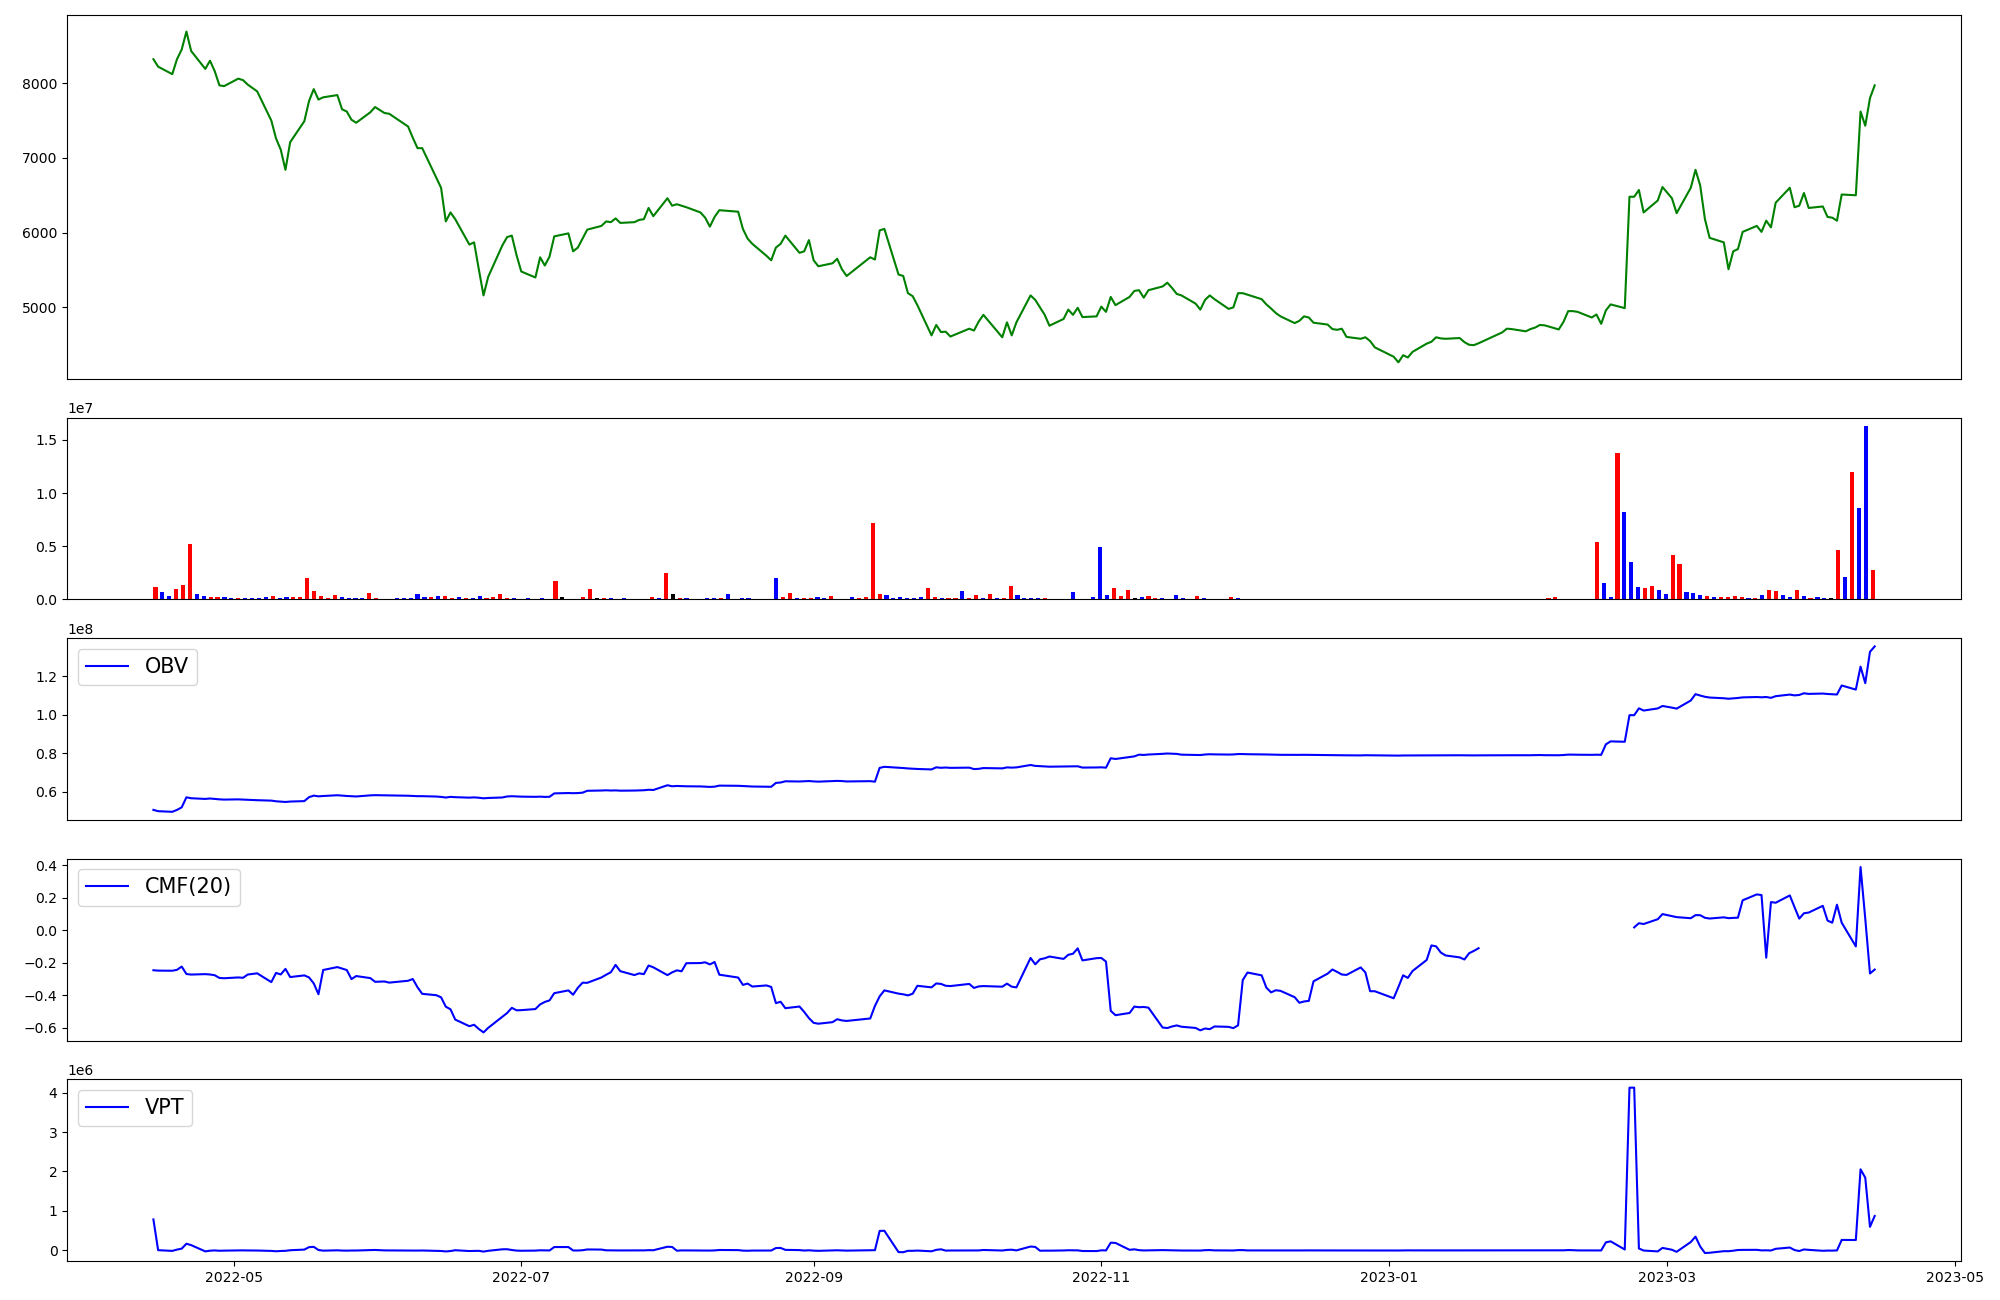Click the 0.4 tick on CMF axis
The image size is (2000, 1300).
coord(47,866)
